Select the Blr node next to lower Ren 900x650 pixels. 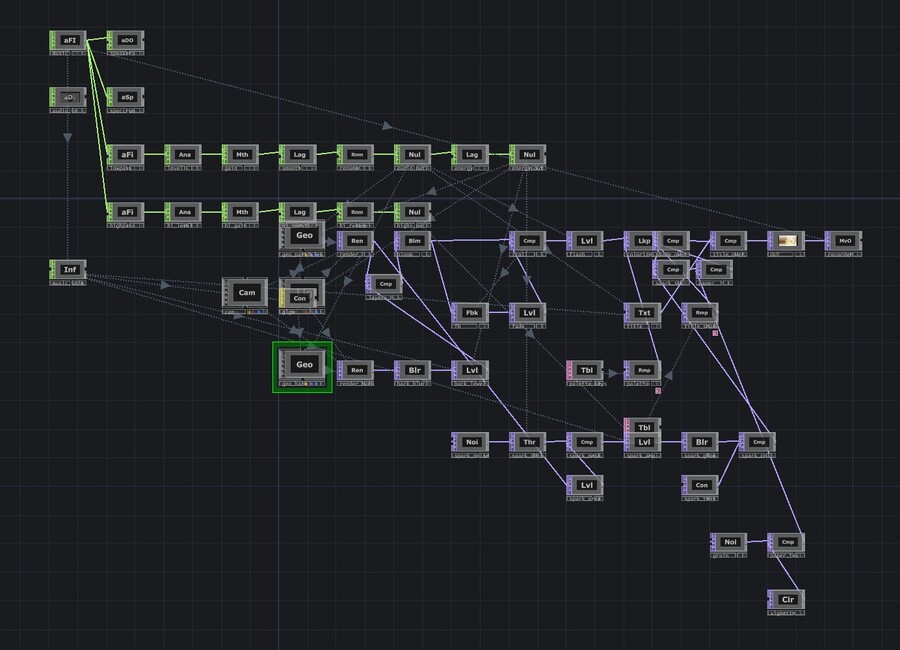[413, 370]
